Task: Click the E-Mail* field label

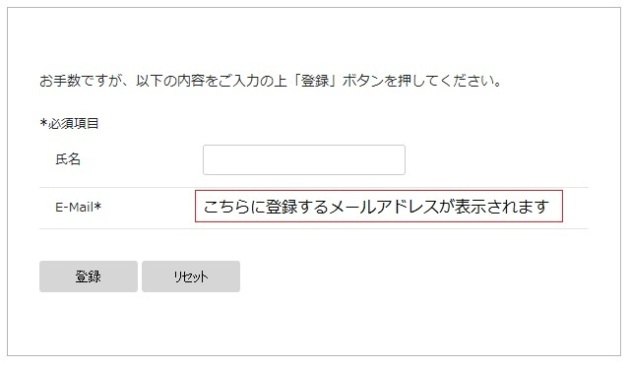Action: (x=78, y=207)
